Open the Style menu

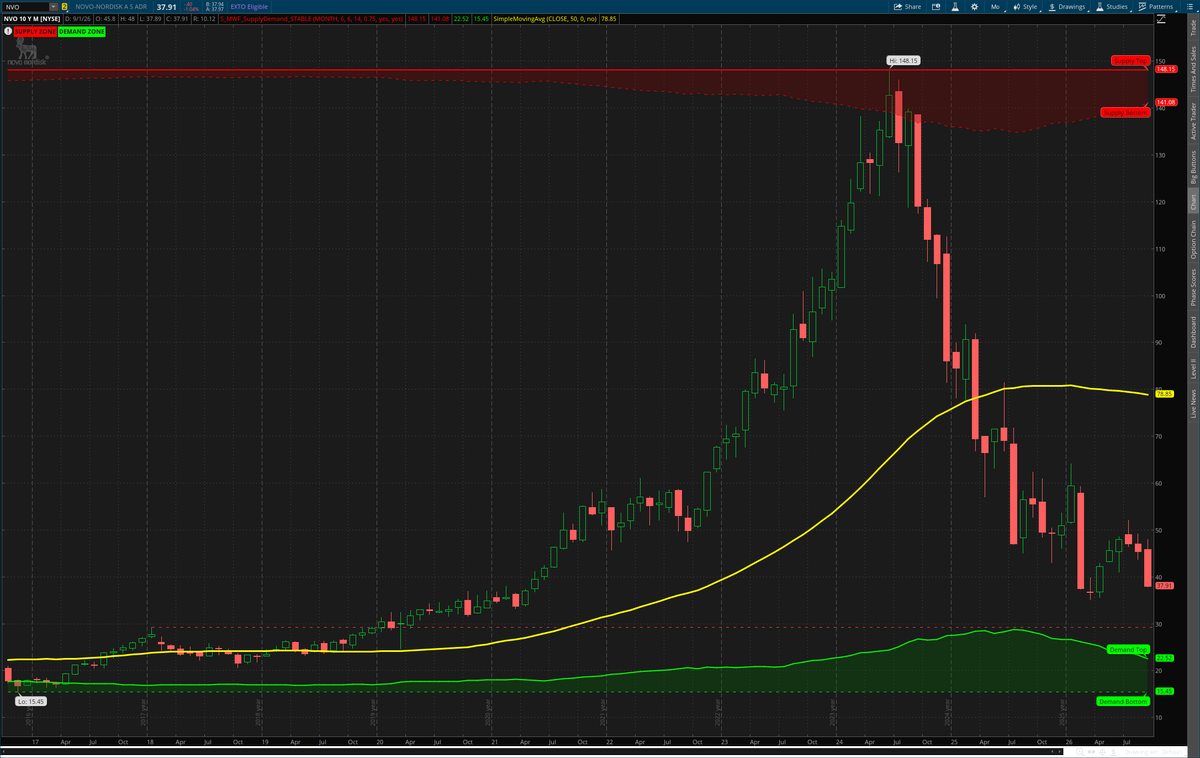click(x=1025, y=6)
